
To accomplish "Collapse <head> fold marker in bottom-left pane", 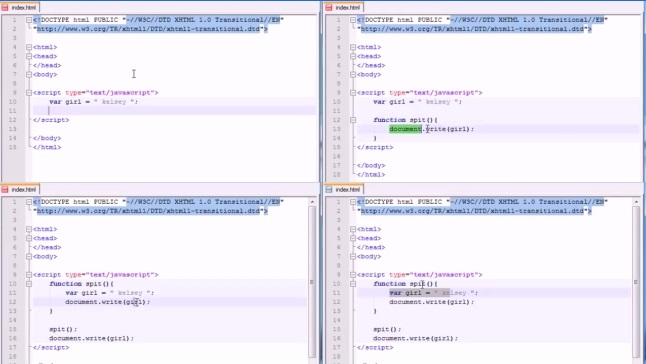I will (x=29, y=238).
